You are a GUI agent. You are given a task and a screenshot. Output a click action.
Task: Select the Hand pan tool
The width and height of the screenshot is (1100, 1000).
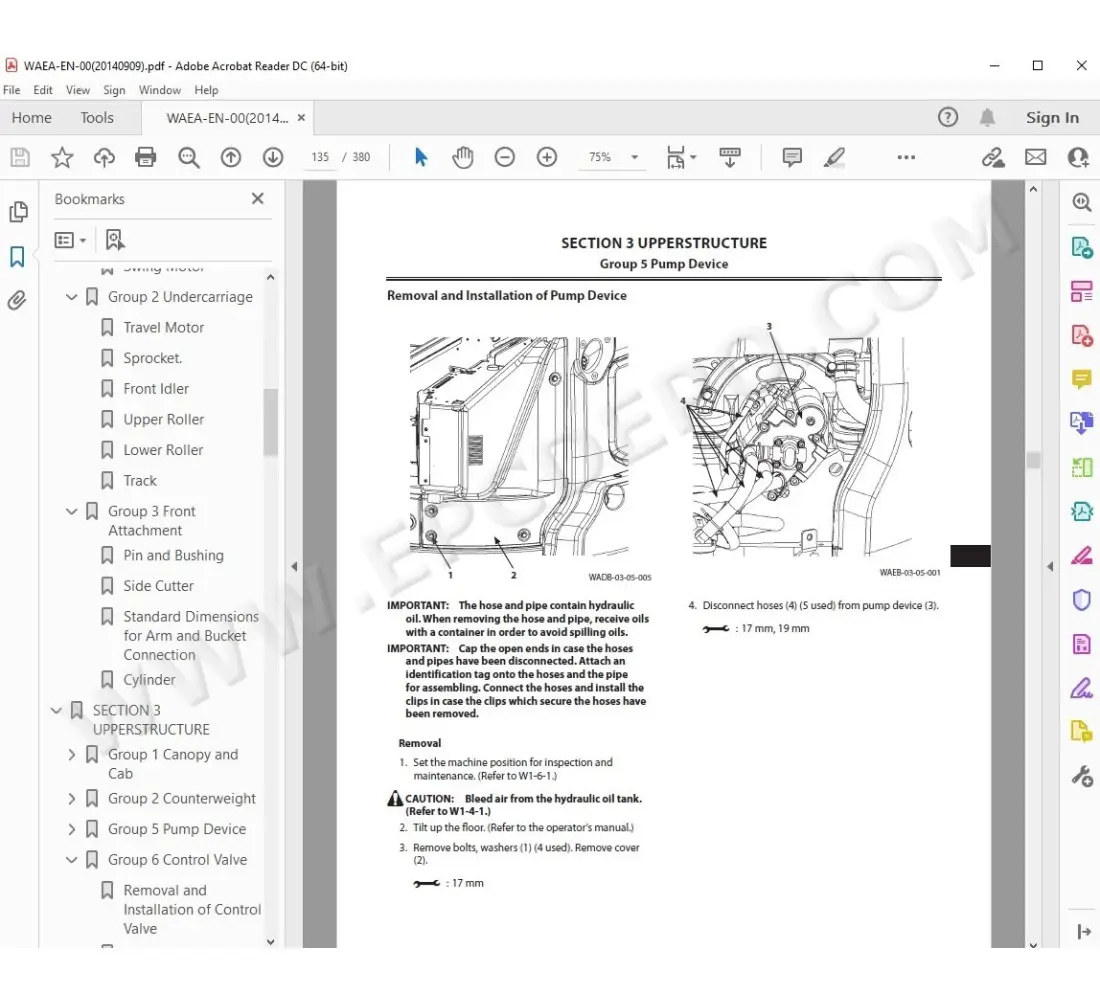point(463,157)
